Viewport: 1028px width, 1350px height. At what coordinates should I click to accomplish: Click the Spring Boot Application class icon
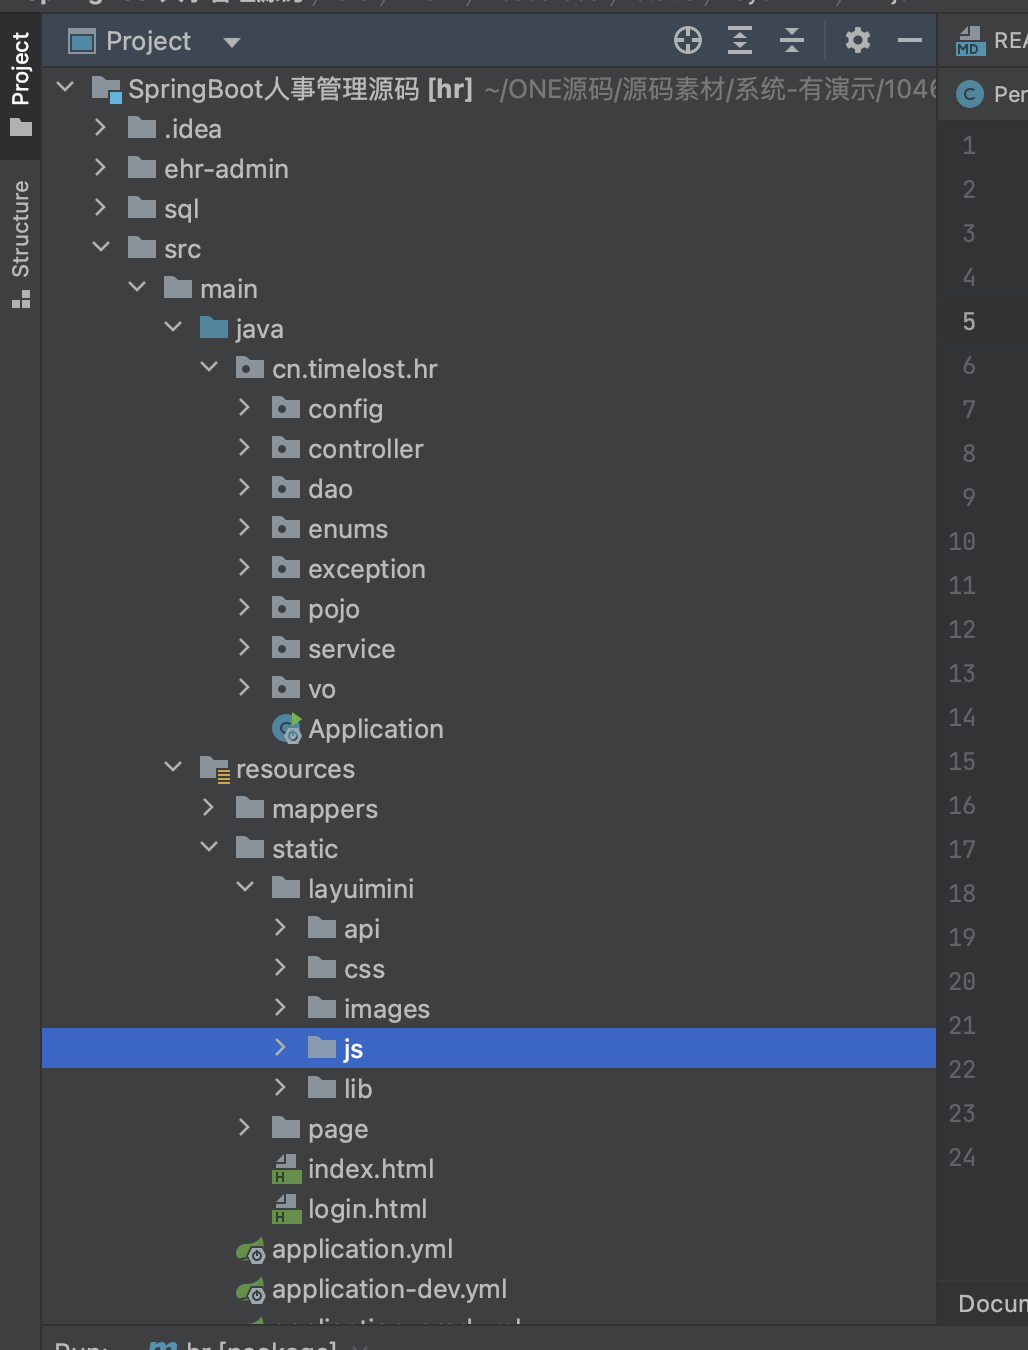point(287,729)
